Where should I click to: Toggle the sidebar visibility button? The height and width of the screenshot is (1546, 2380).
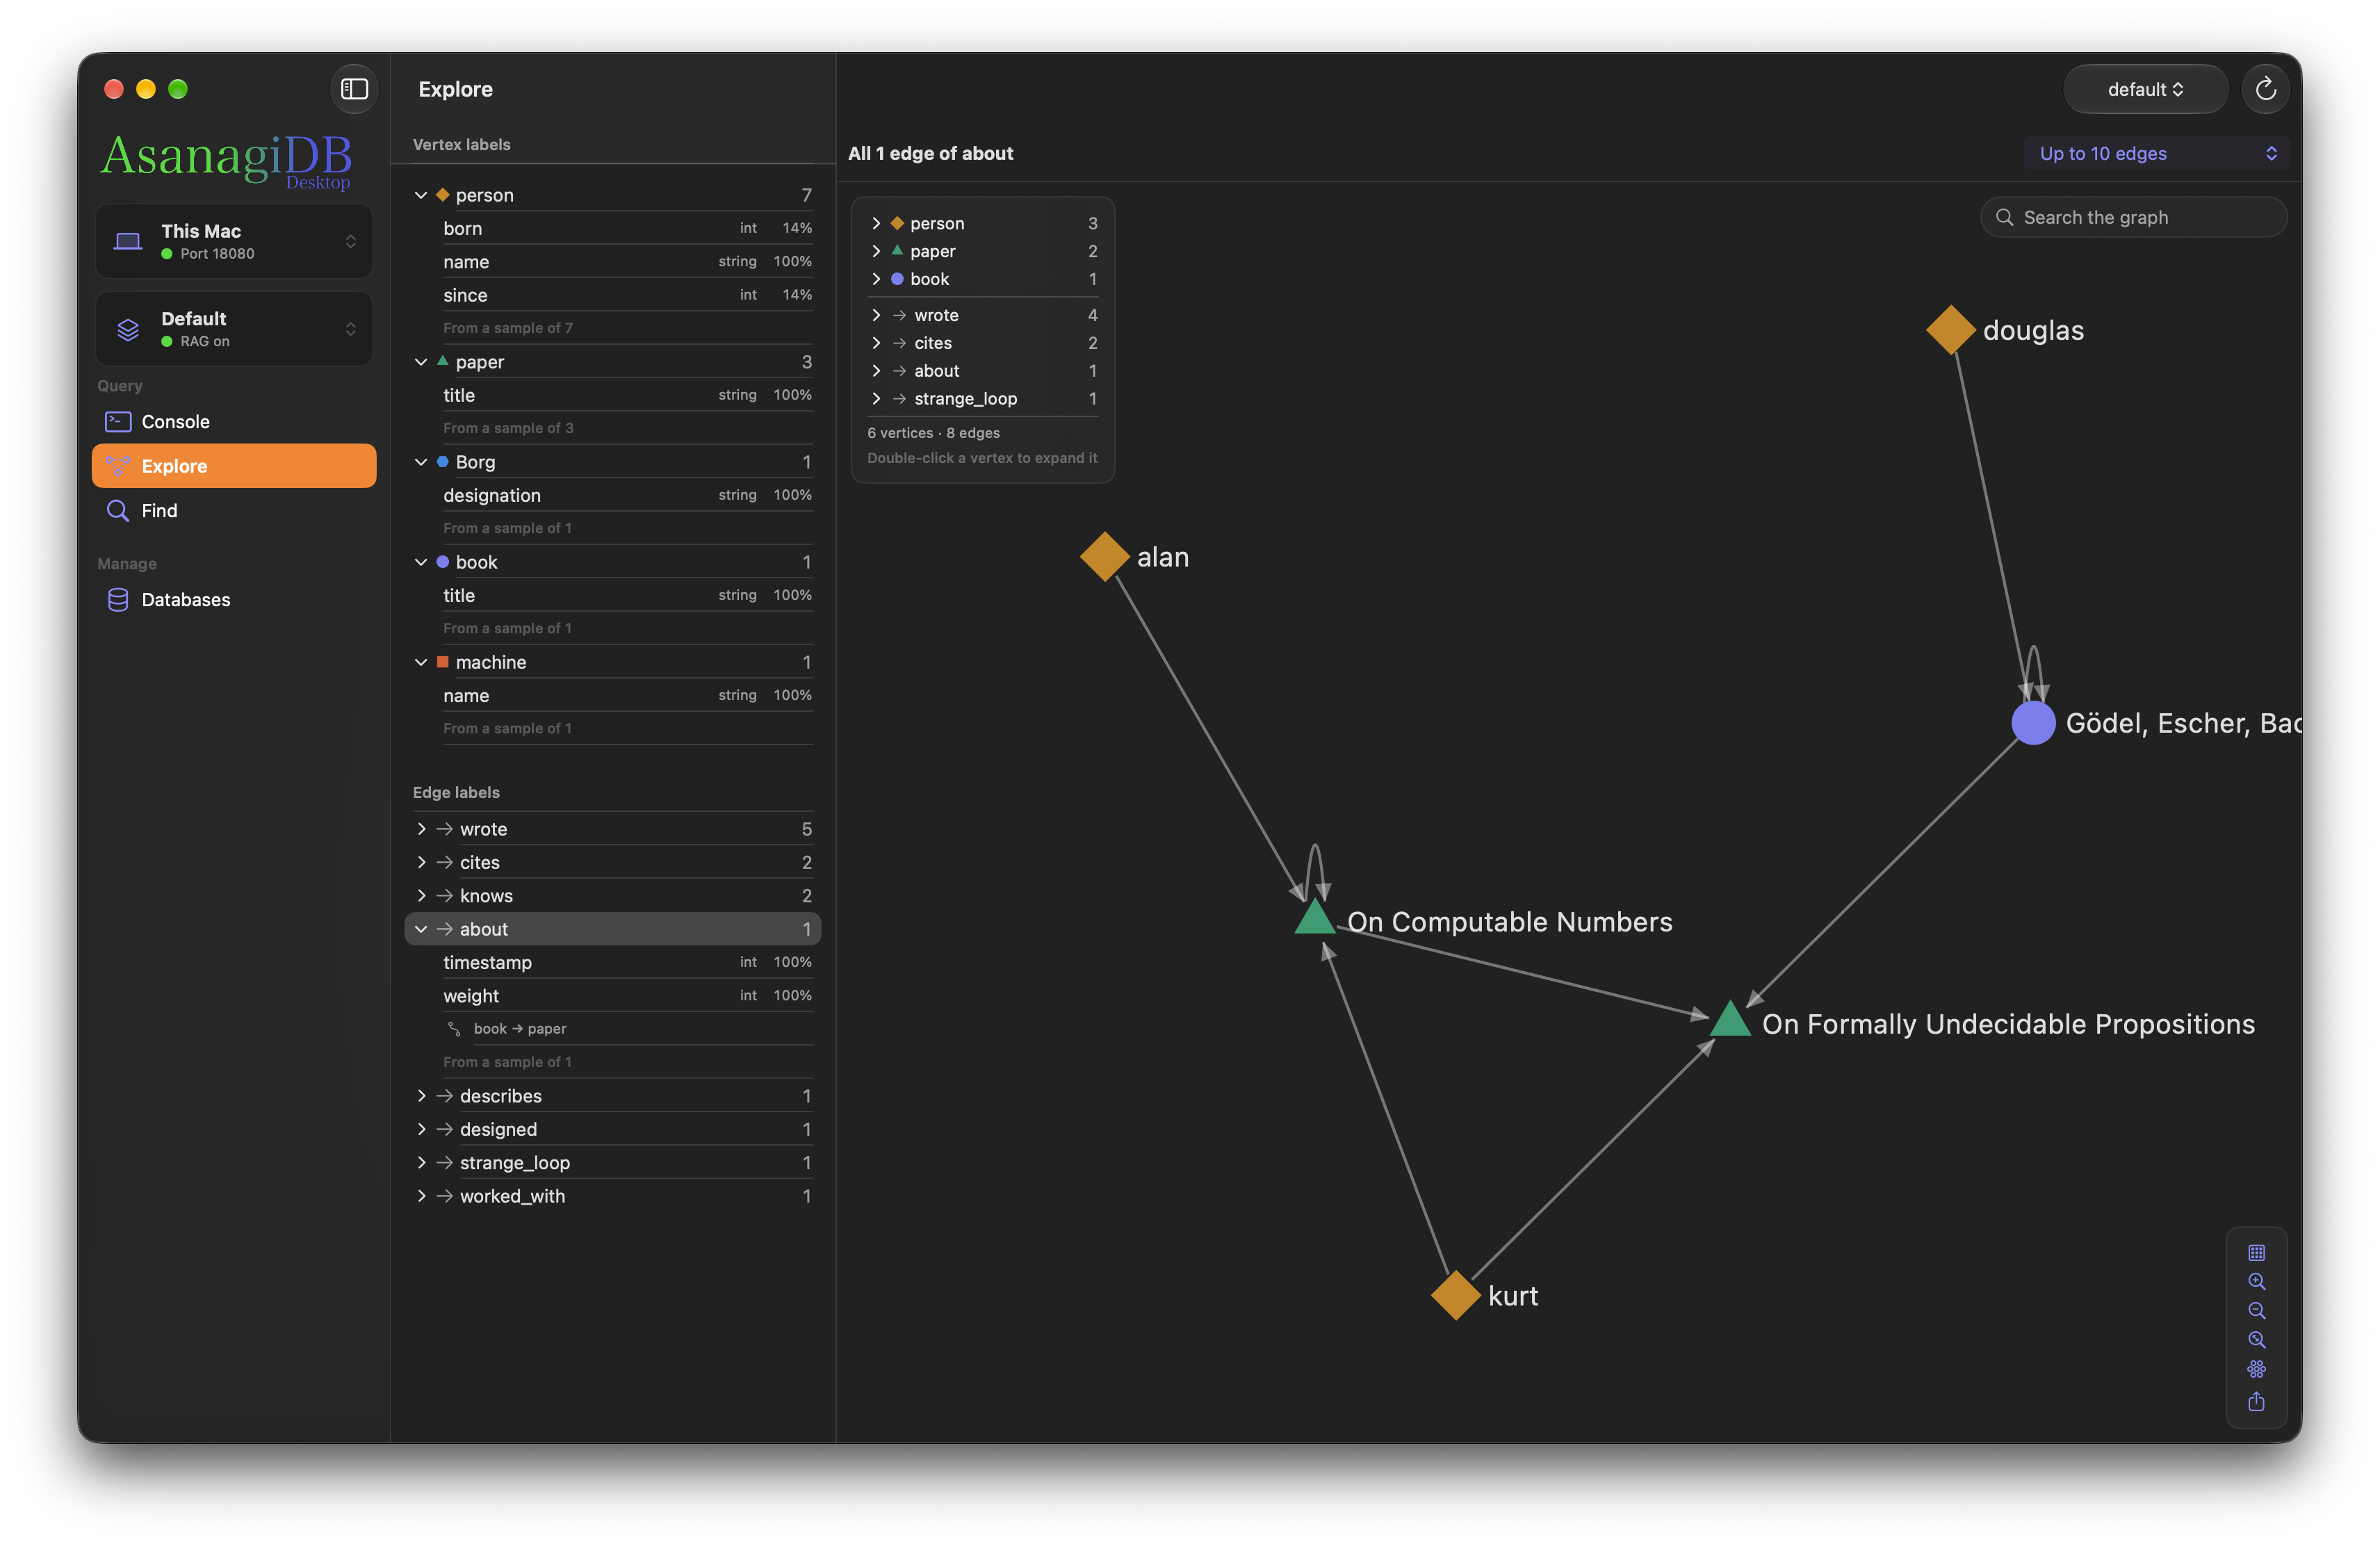click(354, 89)
